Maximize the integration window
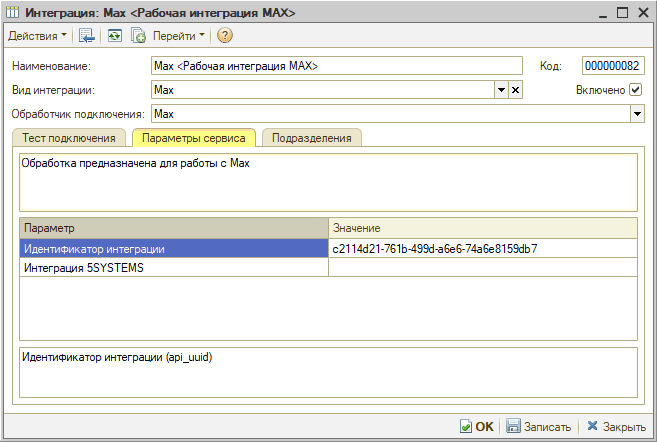The height and width of the screenshot is (442, 657). pos(621,12)
